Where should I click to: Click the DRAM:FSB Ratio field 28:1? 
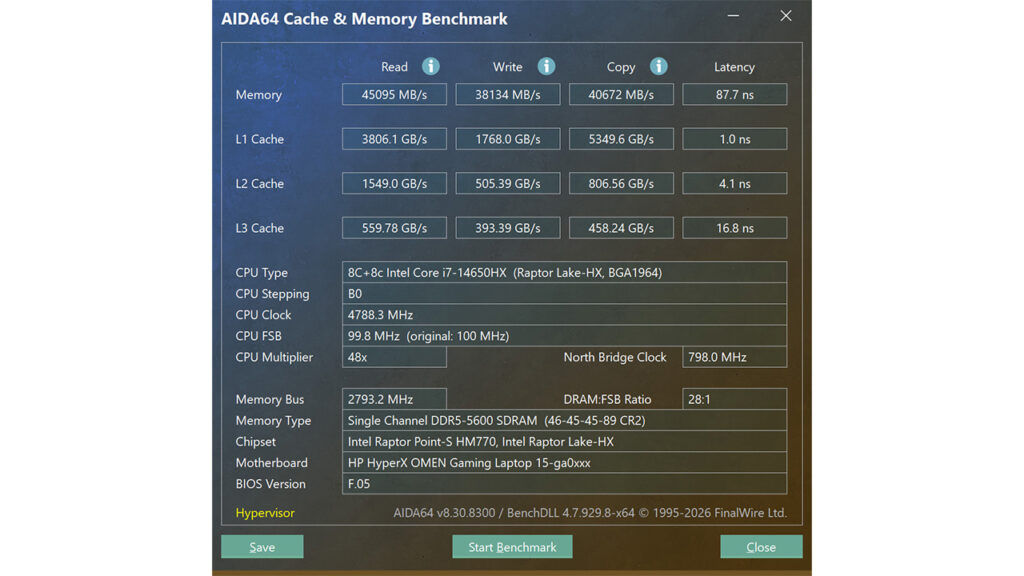735,399
